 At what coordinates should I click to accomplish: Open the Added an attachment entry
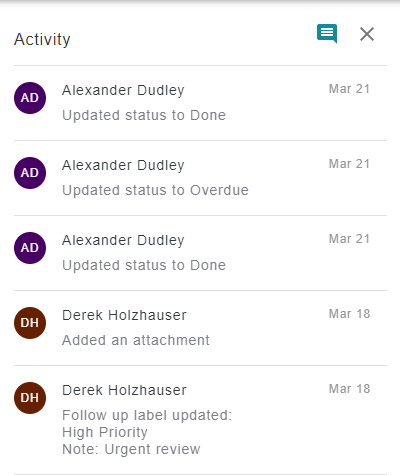(200, 328)
